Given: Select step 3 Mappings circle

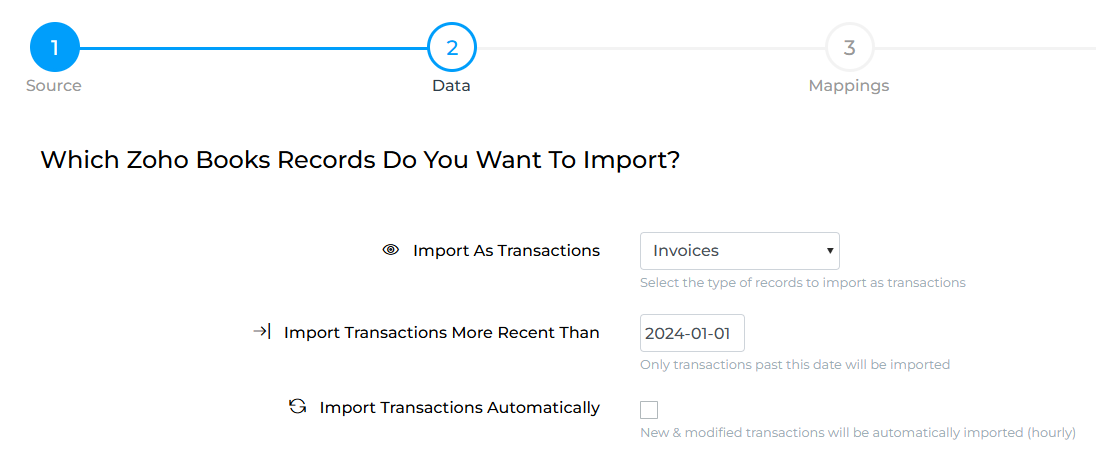Looking at the screenshot, I should pos(849,48).
